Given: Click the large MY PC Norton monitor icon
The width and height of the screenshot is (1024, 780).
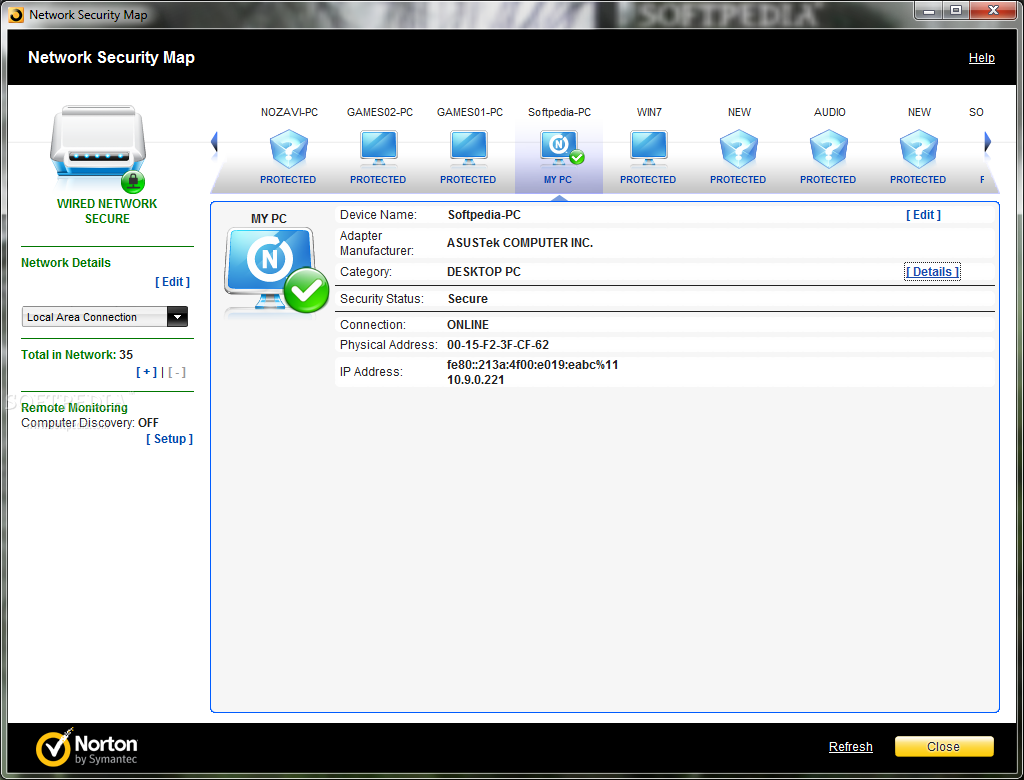Looking at the screenshot, I should 276,270.
